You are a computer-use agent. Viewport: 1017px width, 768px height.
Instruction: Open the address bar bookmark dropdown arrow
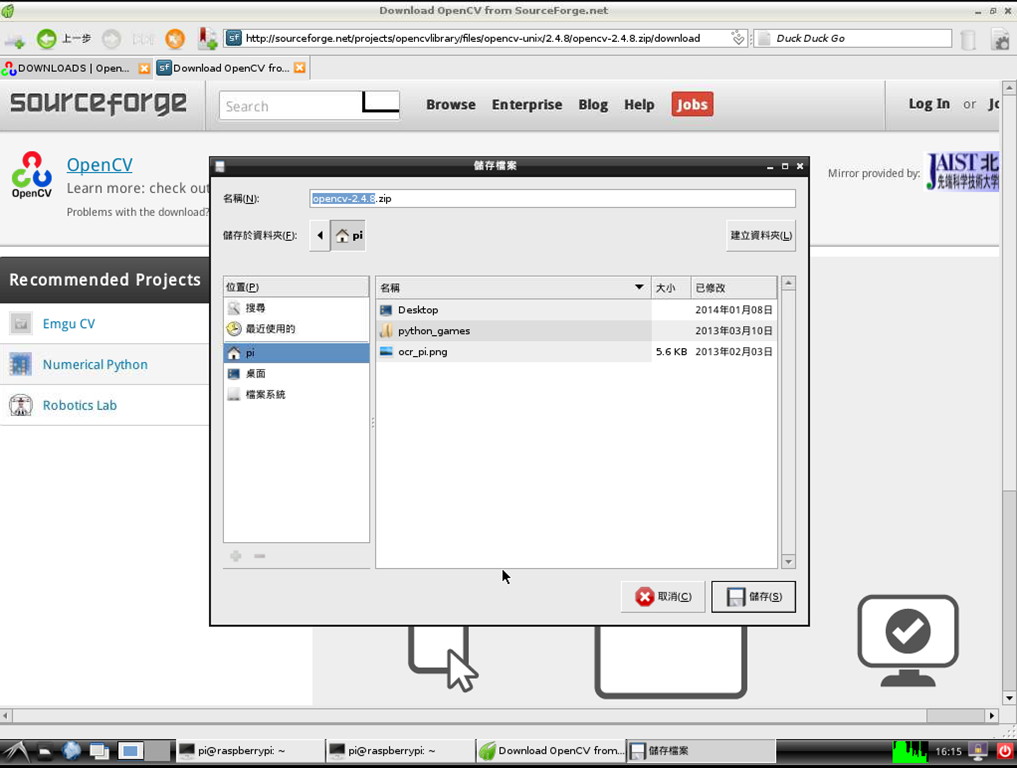(737, 38)
